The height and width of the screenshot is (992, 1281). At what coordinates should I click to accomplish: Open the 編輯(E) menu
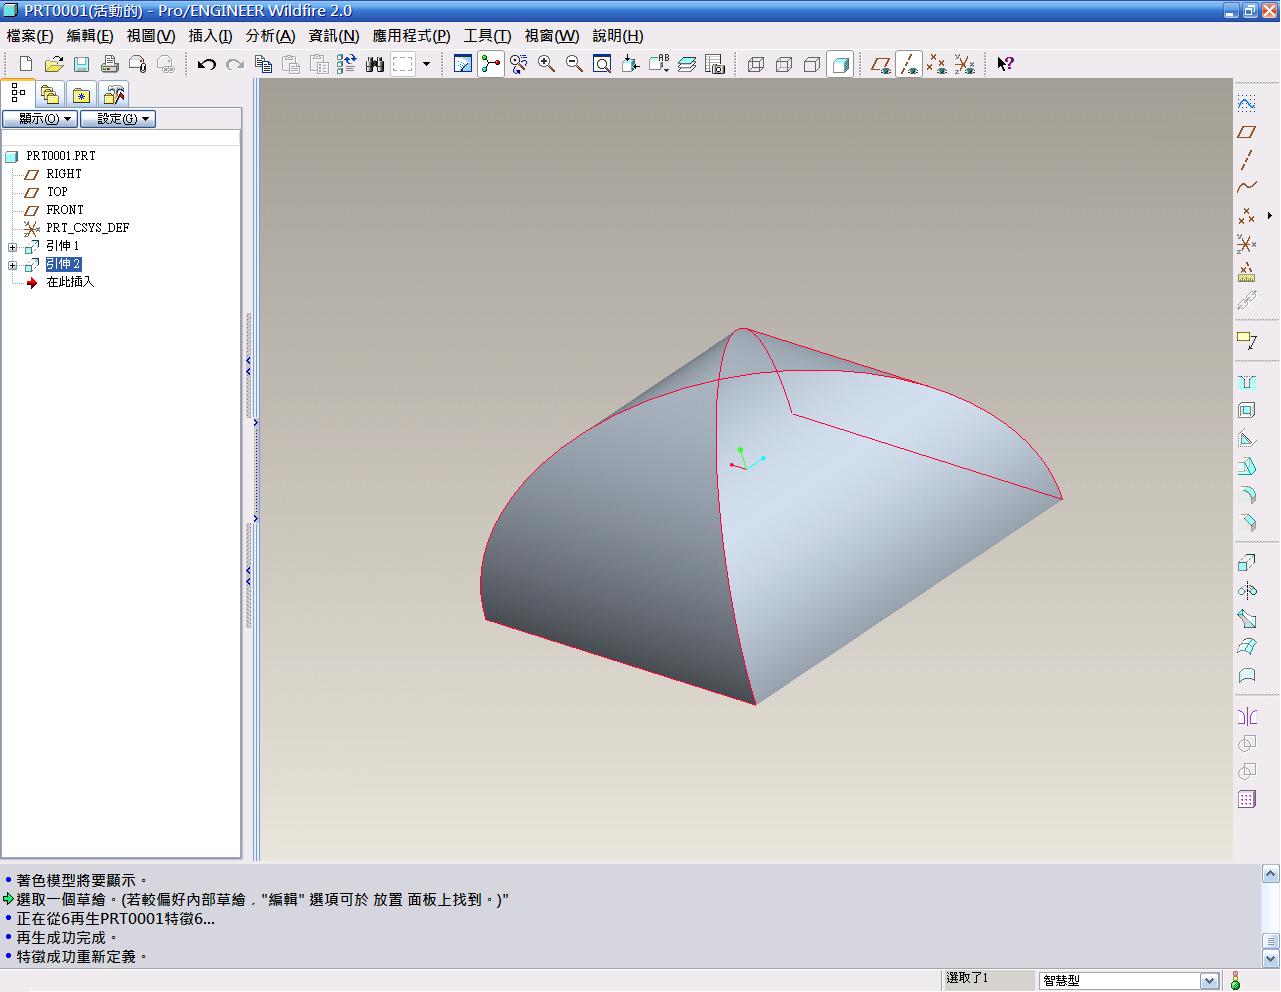coord(90,36)
